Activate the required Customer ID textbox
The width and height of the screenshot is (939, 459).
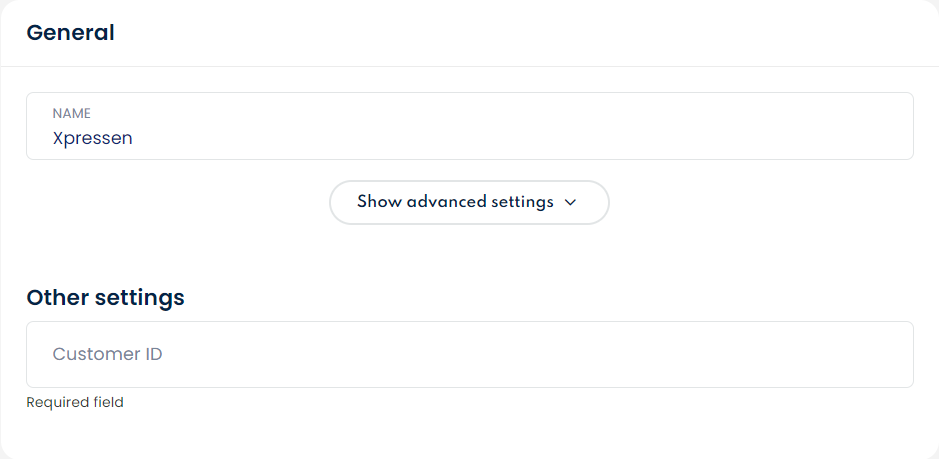[x=469, y=354]
